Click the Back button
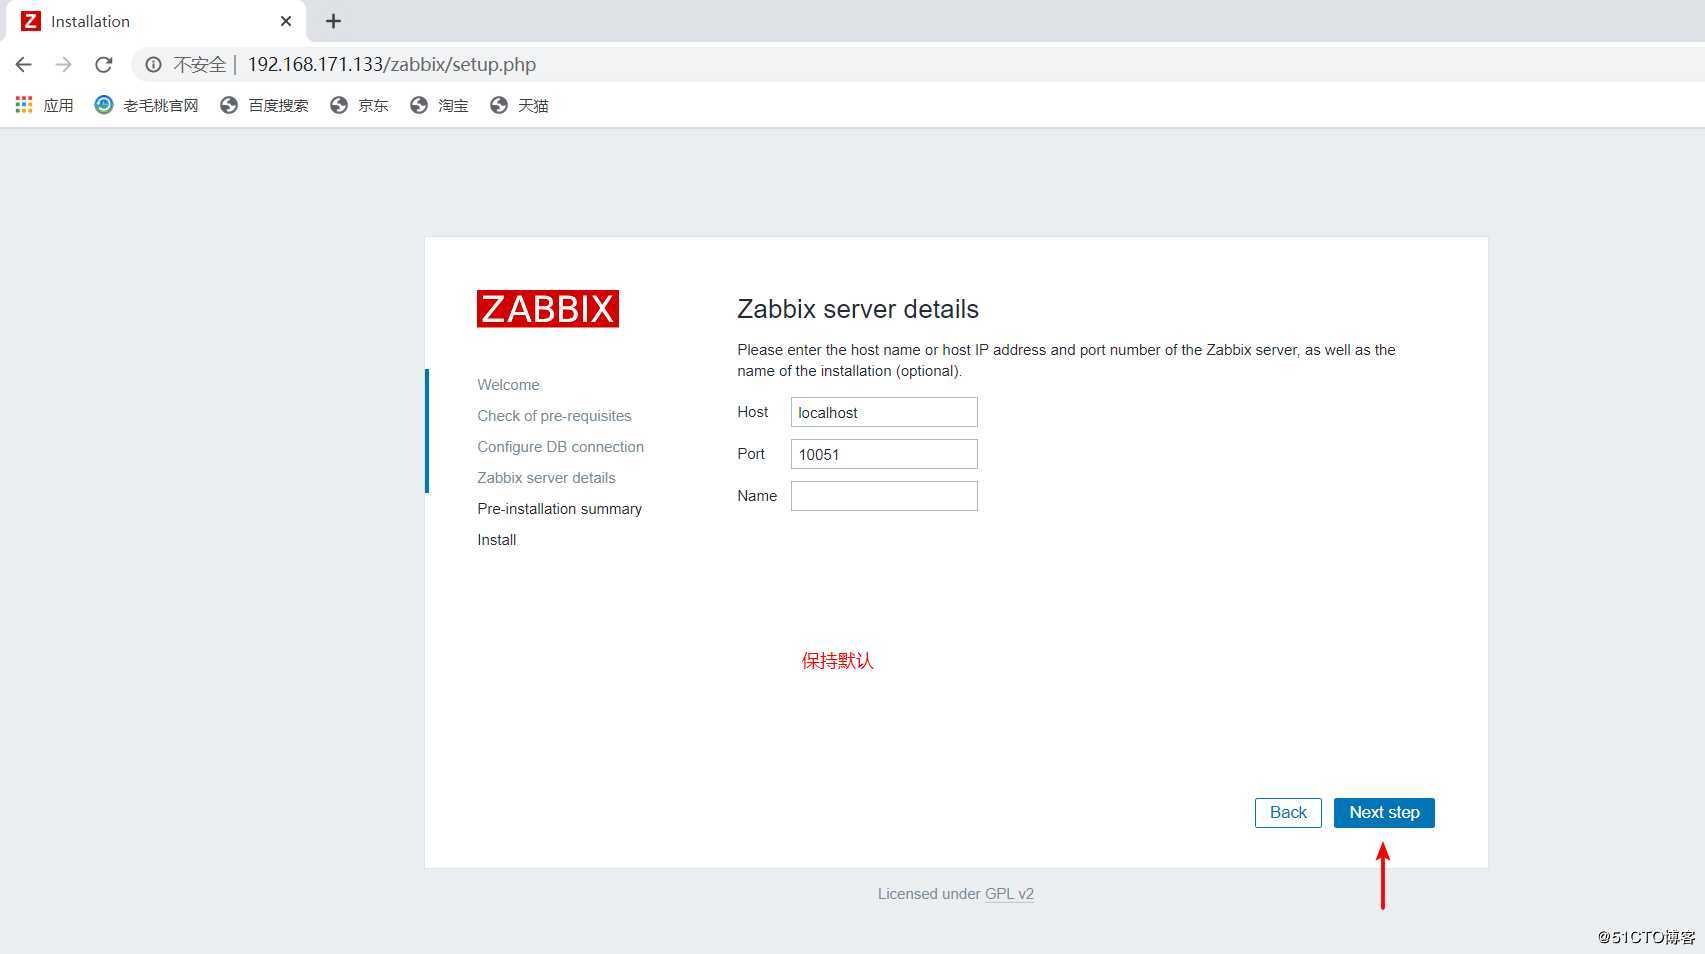Viewport: 1705px width, 954px height. click(x=1288, y=812)
